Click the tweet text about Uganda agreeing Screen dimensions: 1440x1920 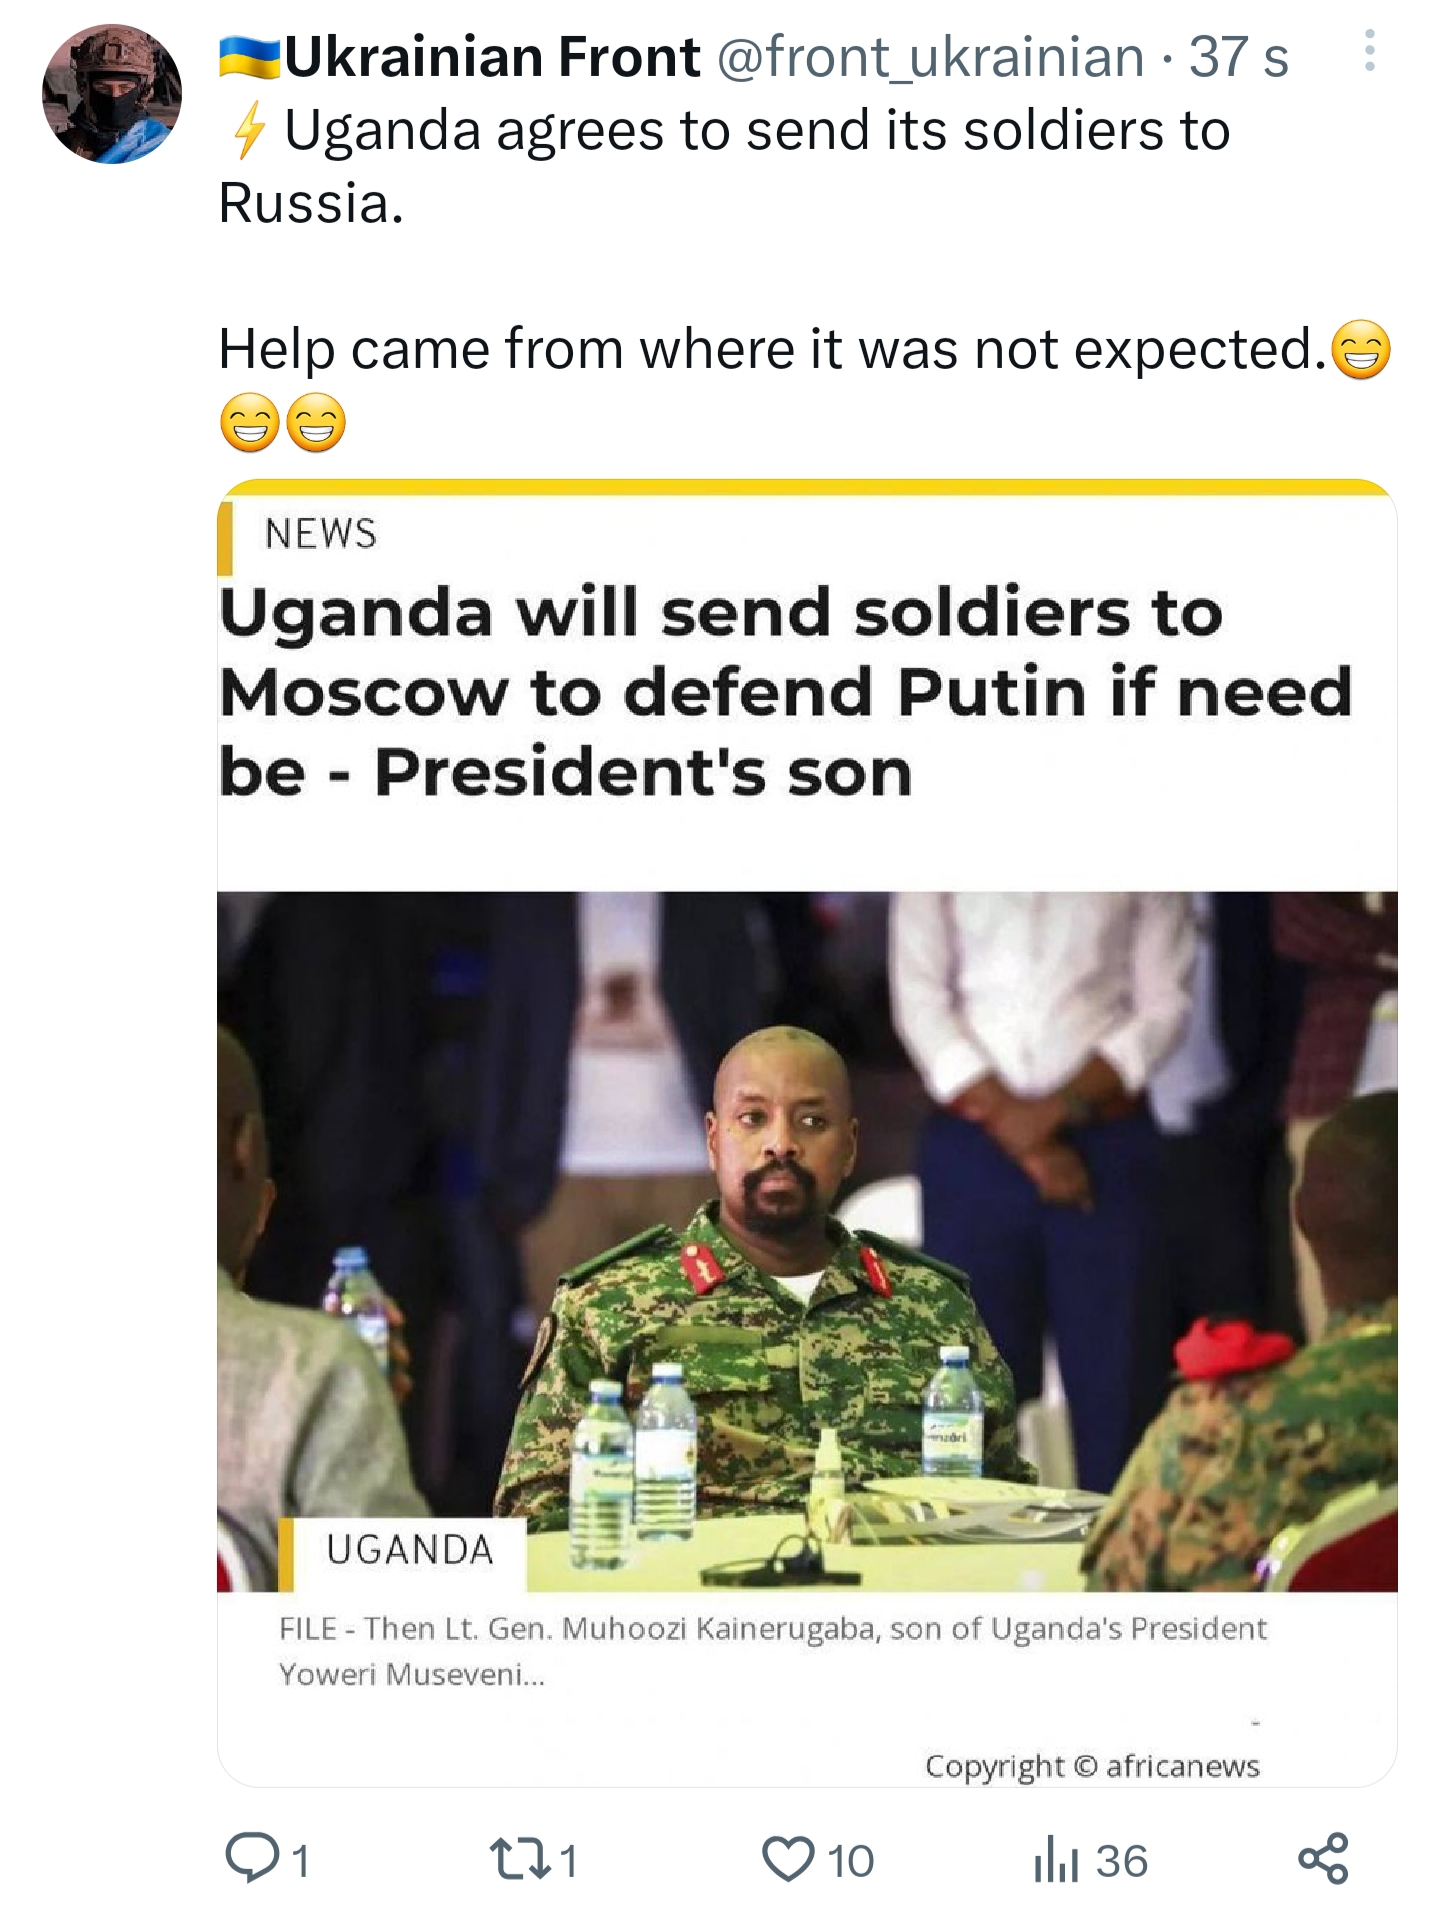tap(725, 167)
